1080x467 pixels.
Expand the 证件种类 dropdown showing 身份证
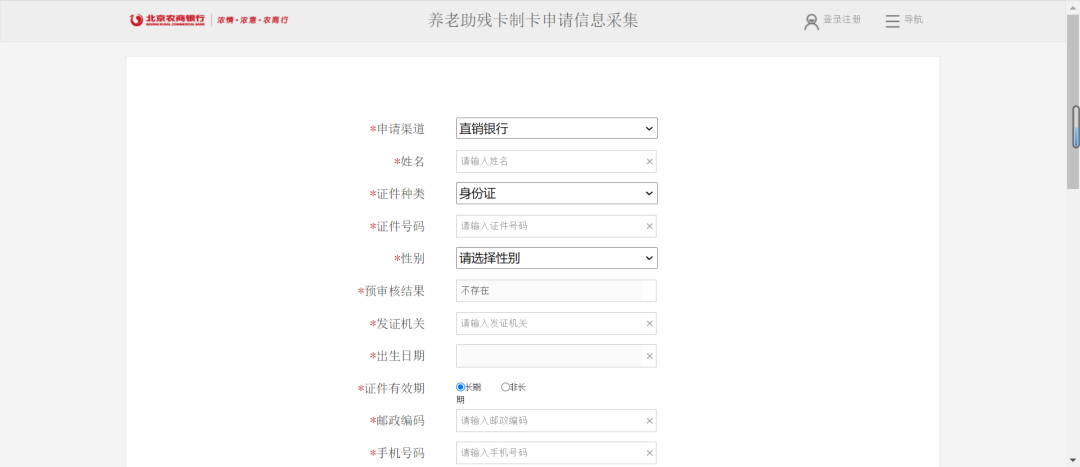(556, 193)
